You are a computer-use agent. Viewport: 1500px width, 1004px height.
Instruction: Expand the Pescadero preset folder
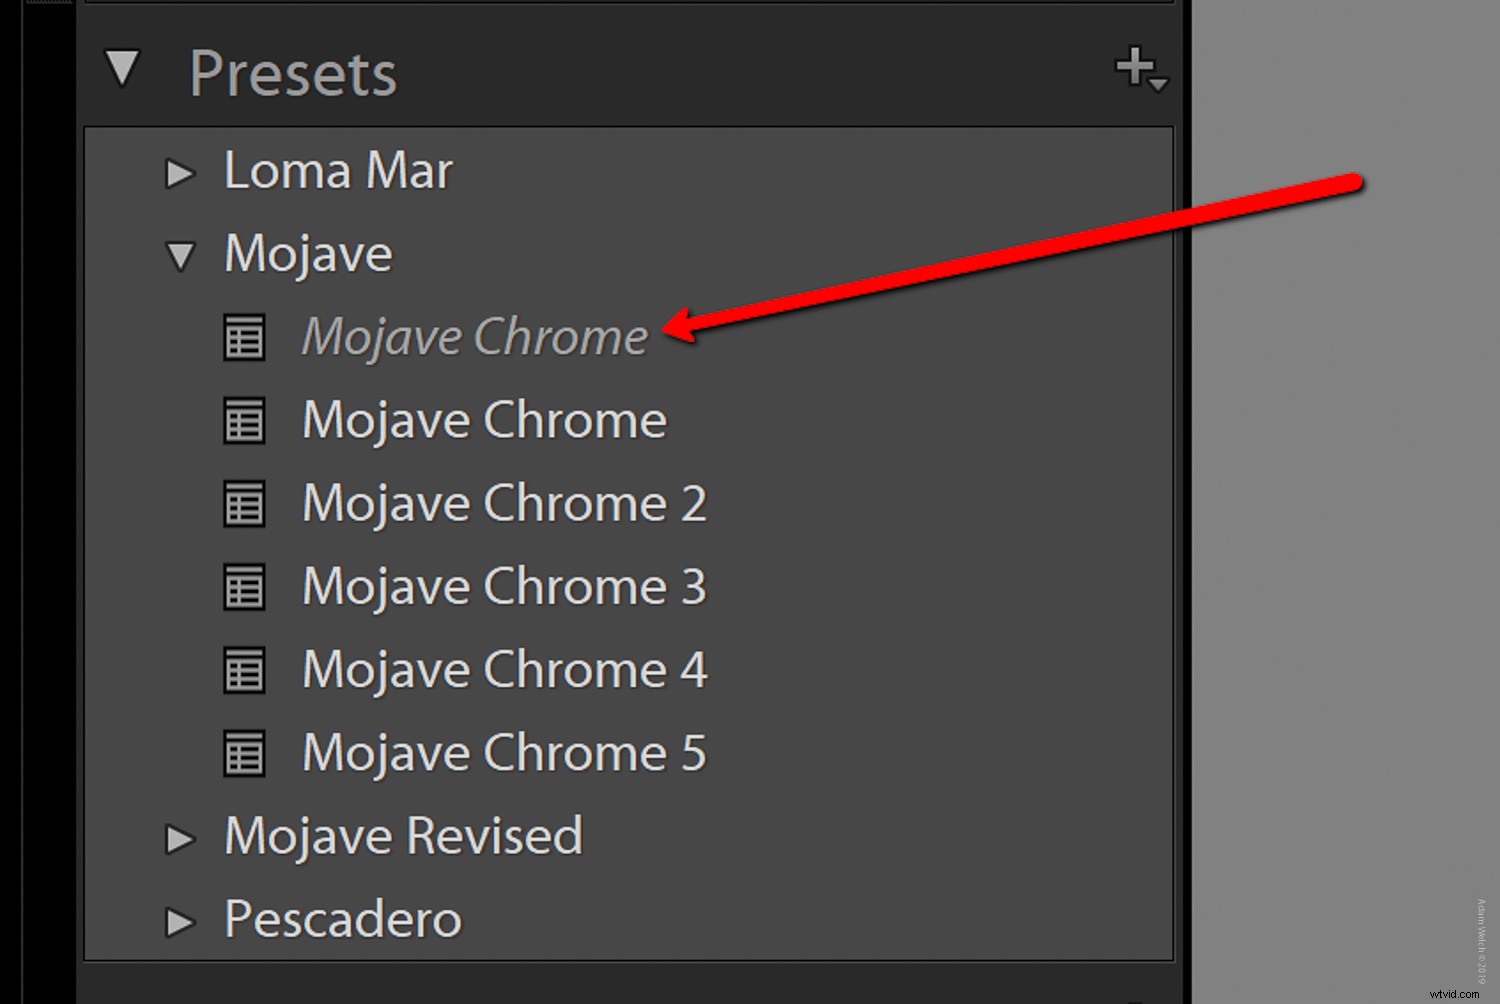(x=181, y=922)
